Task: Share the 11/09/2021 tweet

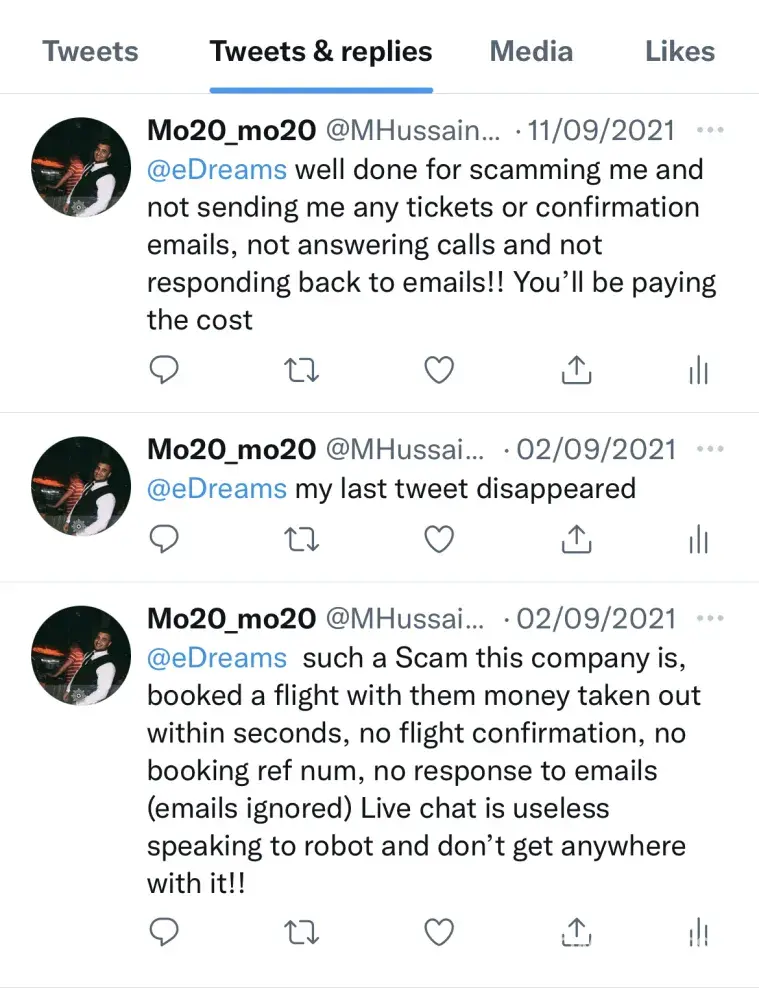Action: tap(575, 371)
